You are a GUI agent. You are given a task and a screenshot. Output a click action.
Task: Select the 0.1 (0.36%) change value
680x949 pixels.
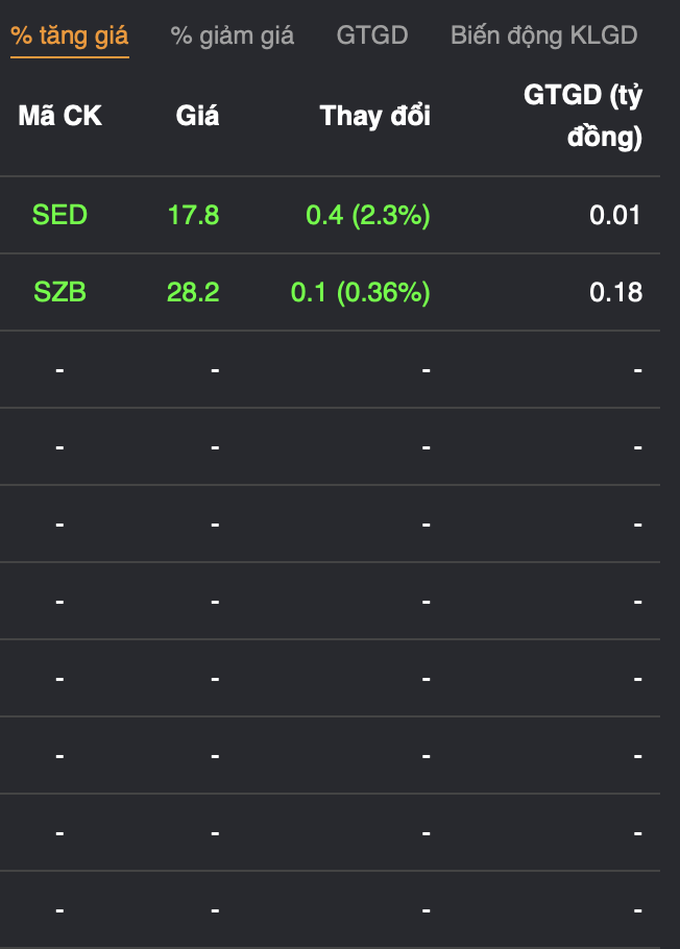361,293
